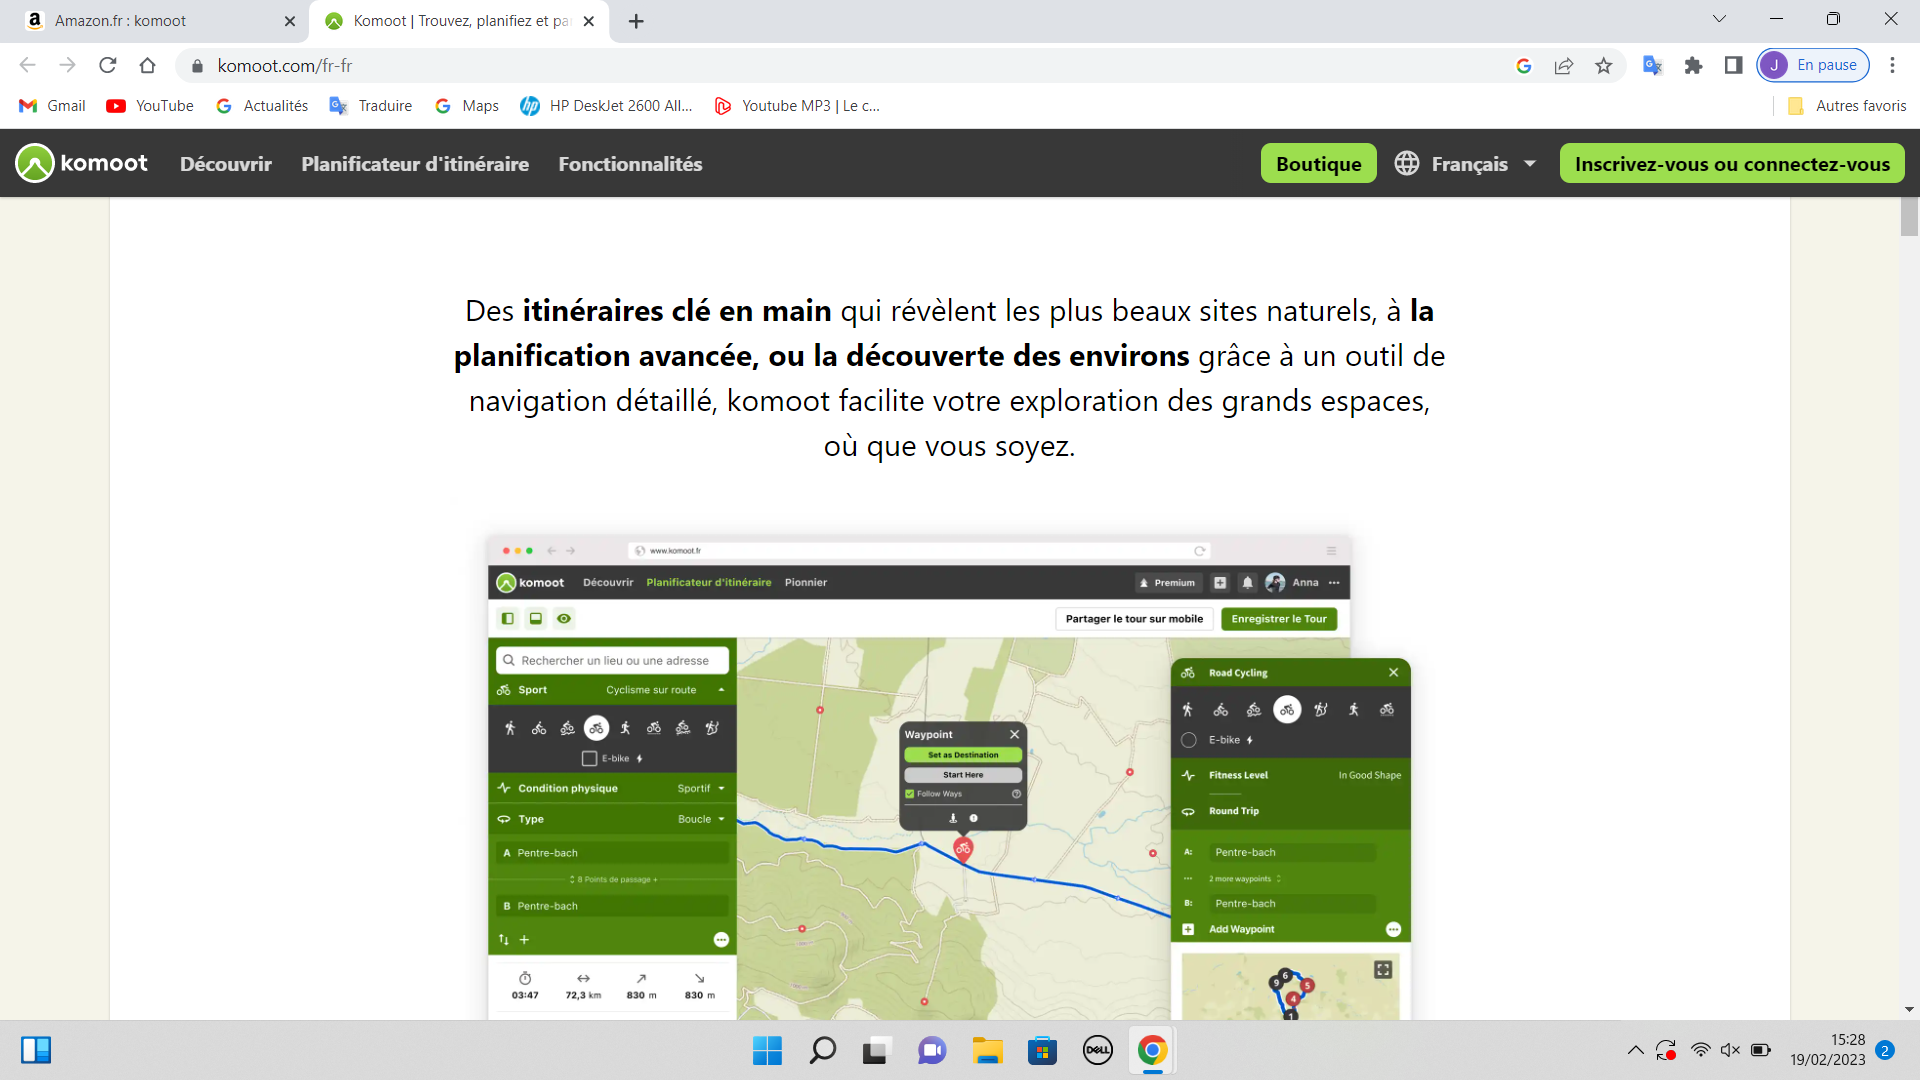The image size is (1920, 1080).
Task: Show hidden system tray icons
Action: tap(1635, 1050)
